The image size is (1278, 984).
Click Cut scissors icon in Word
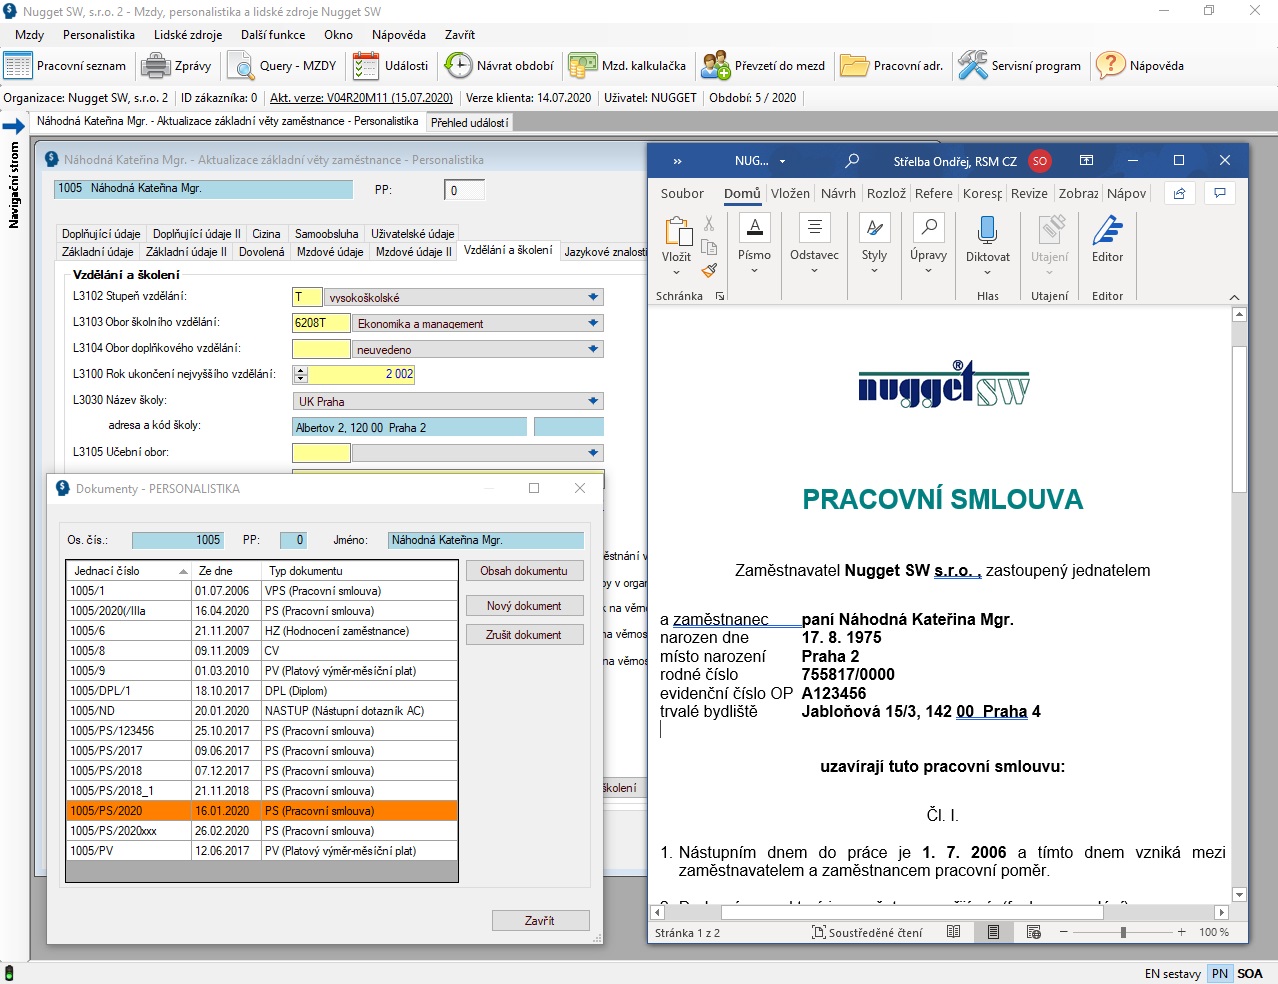709,224
